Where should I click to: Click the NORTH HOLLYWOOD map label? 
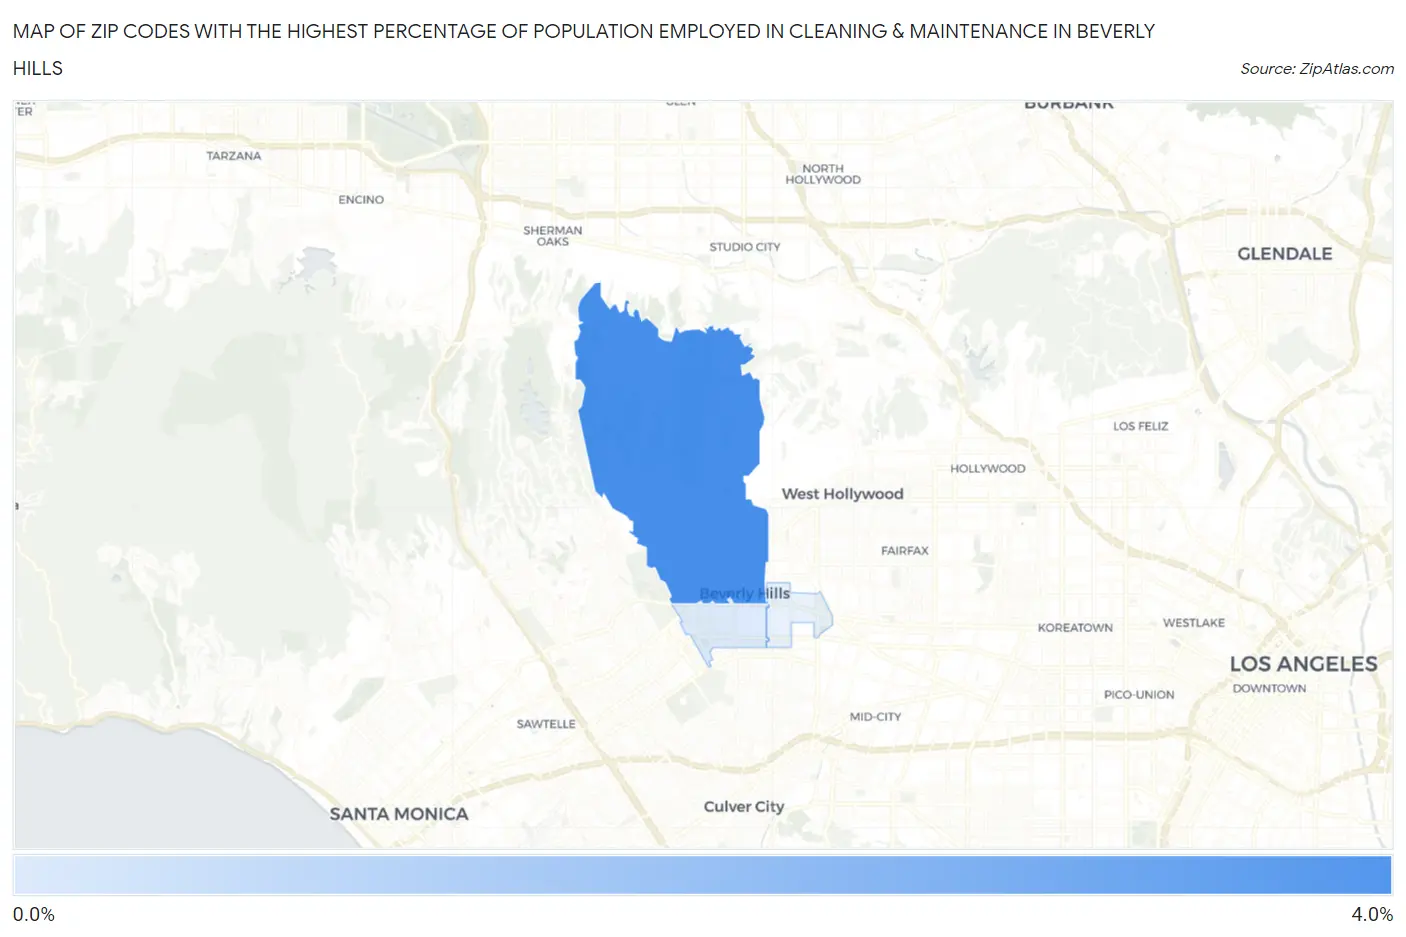pyautogui.click(x=823, y=174)
